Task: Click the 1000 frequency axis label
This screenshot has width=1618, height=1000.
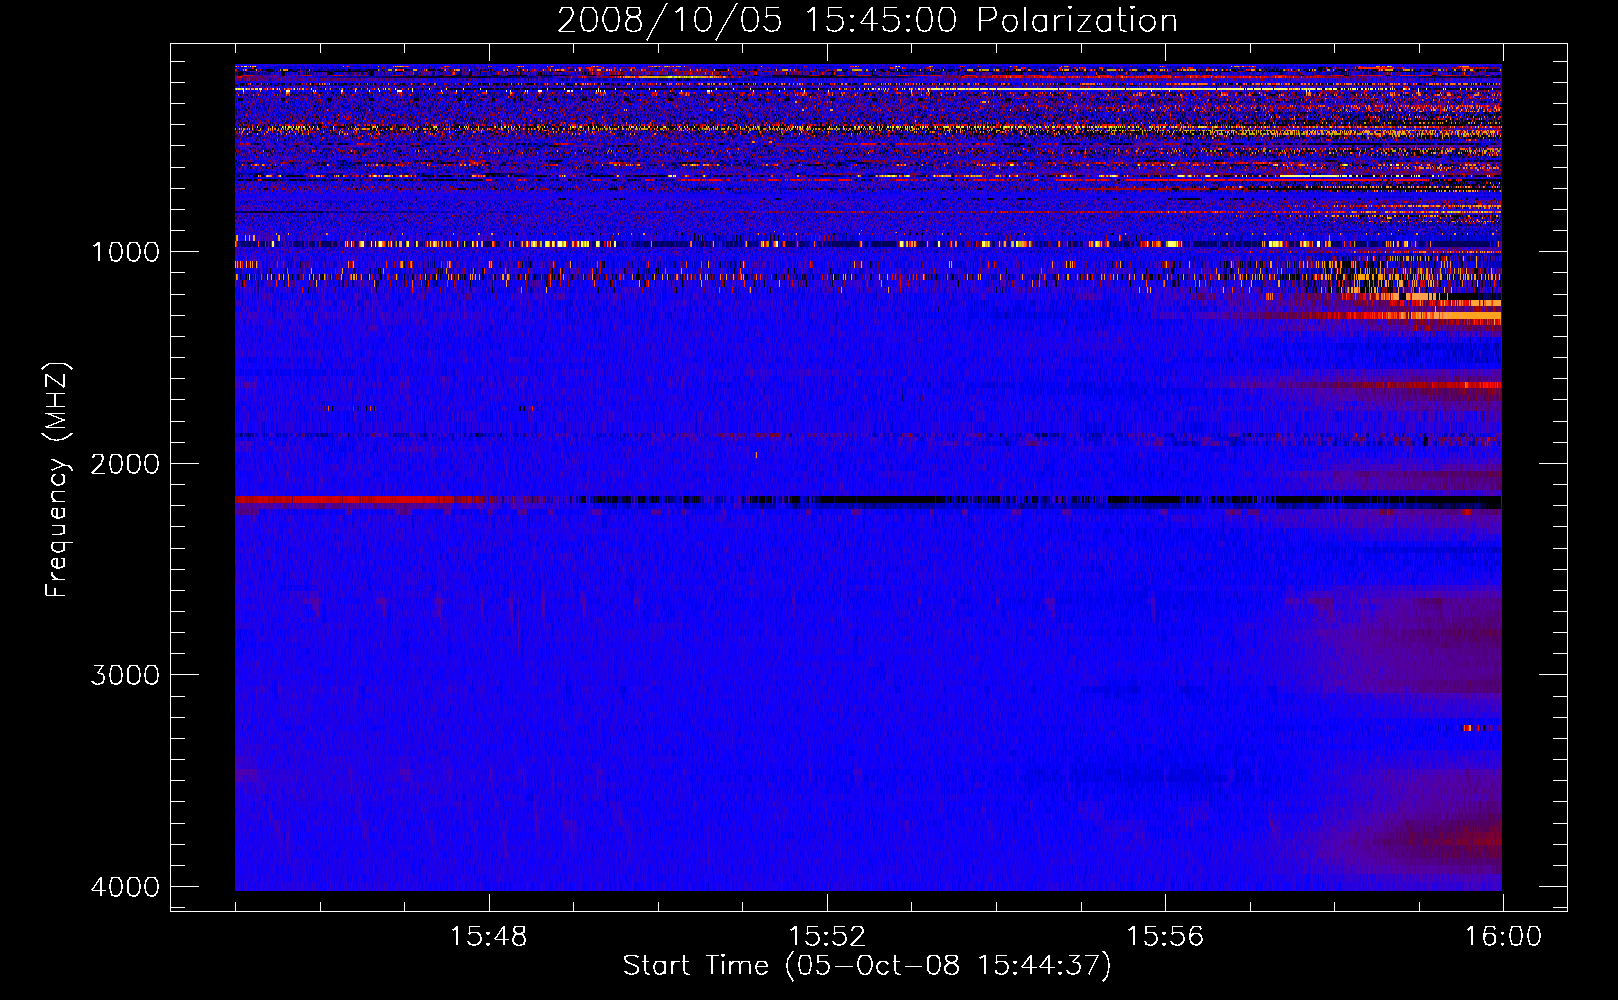Action: pyautogui.click(x=125, y=251)
